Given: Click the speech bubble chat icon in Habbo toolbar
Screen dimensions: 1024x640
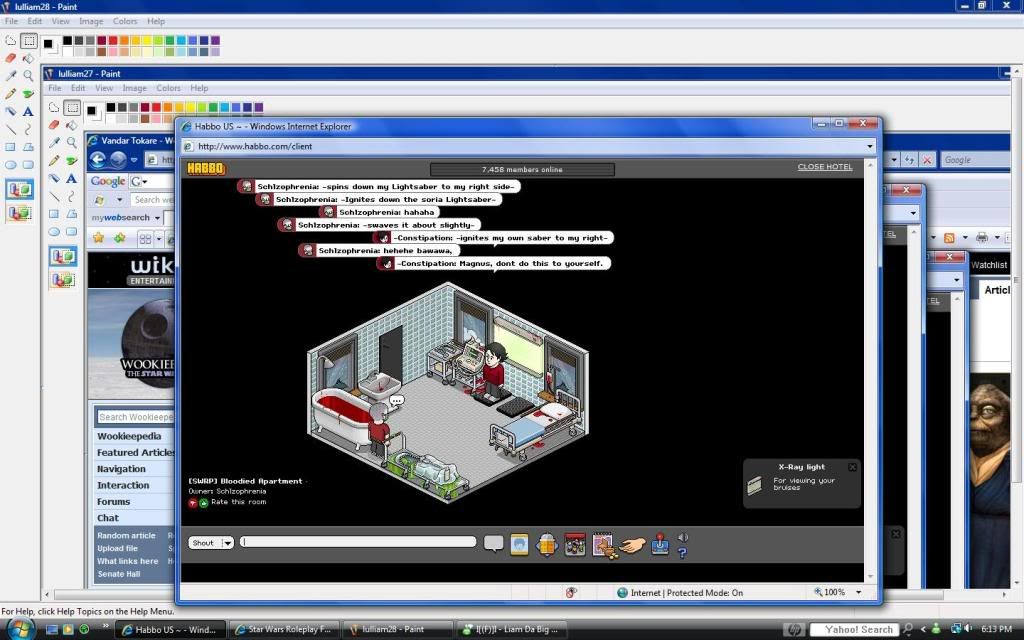Looking at the screenshot, I should [493, 543].
